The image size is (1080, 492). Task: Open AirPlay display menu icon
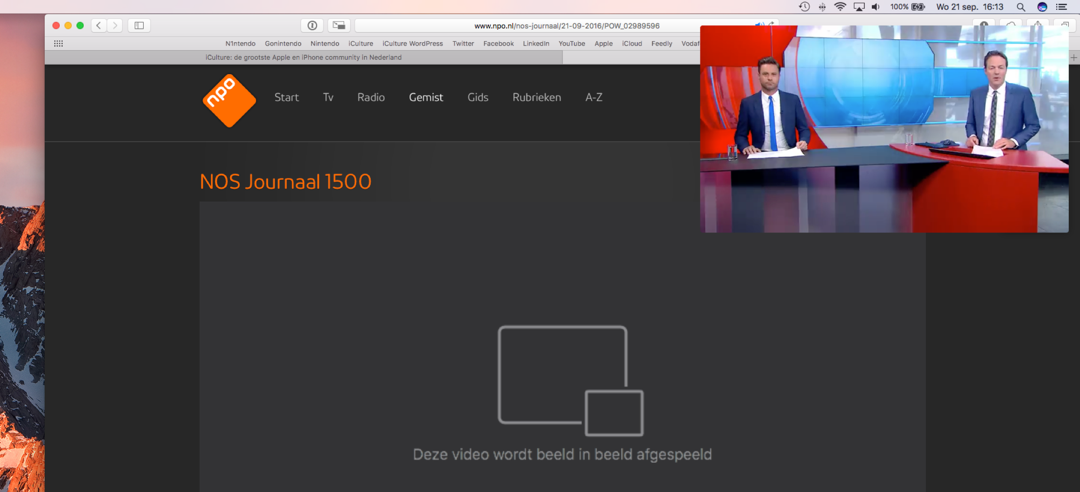click(859, 7)
